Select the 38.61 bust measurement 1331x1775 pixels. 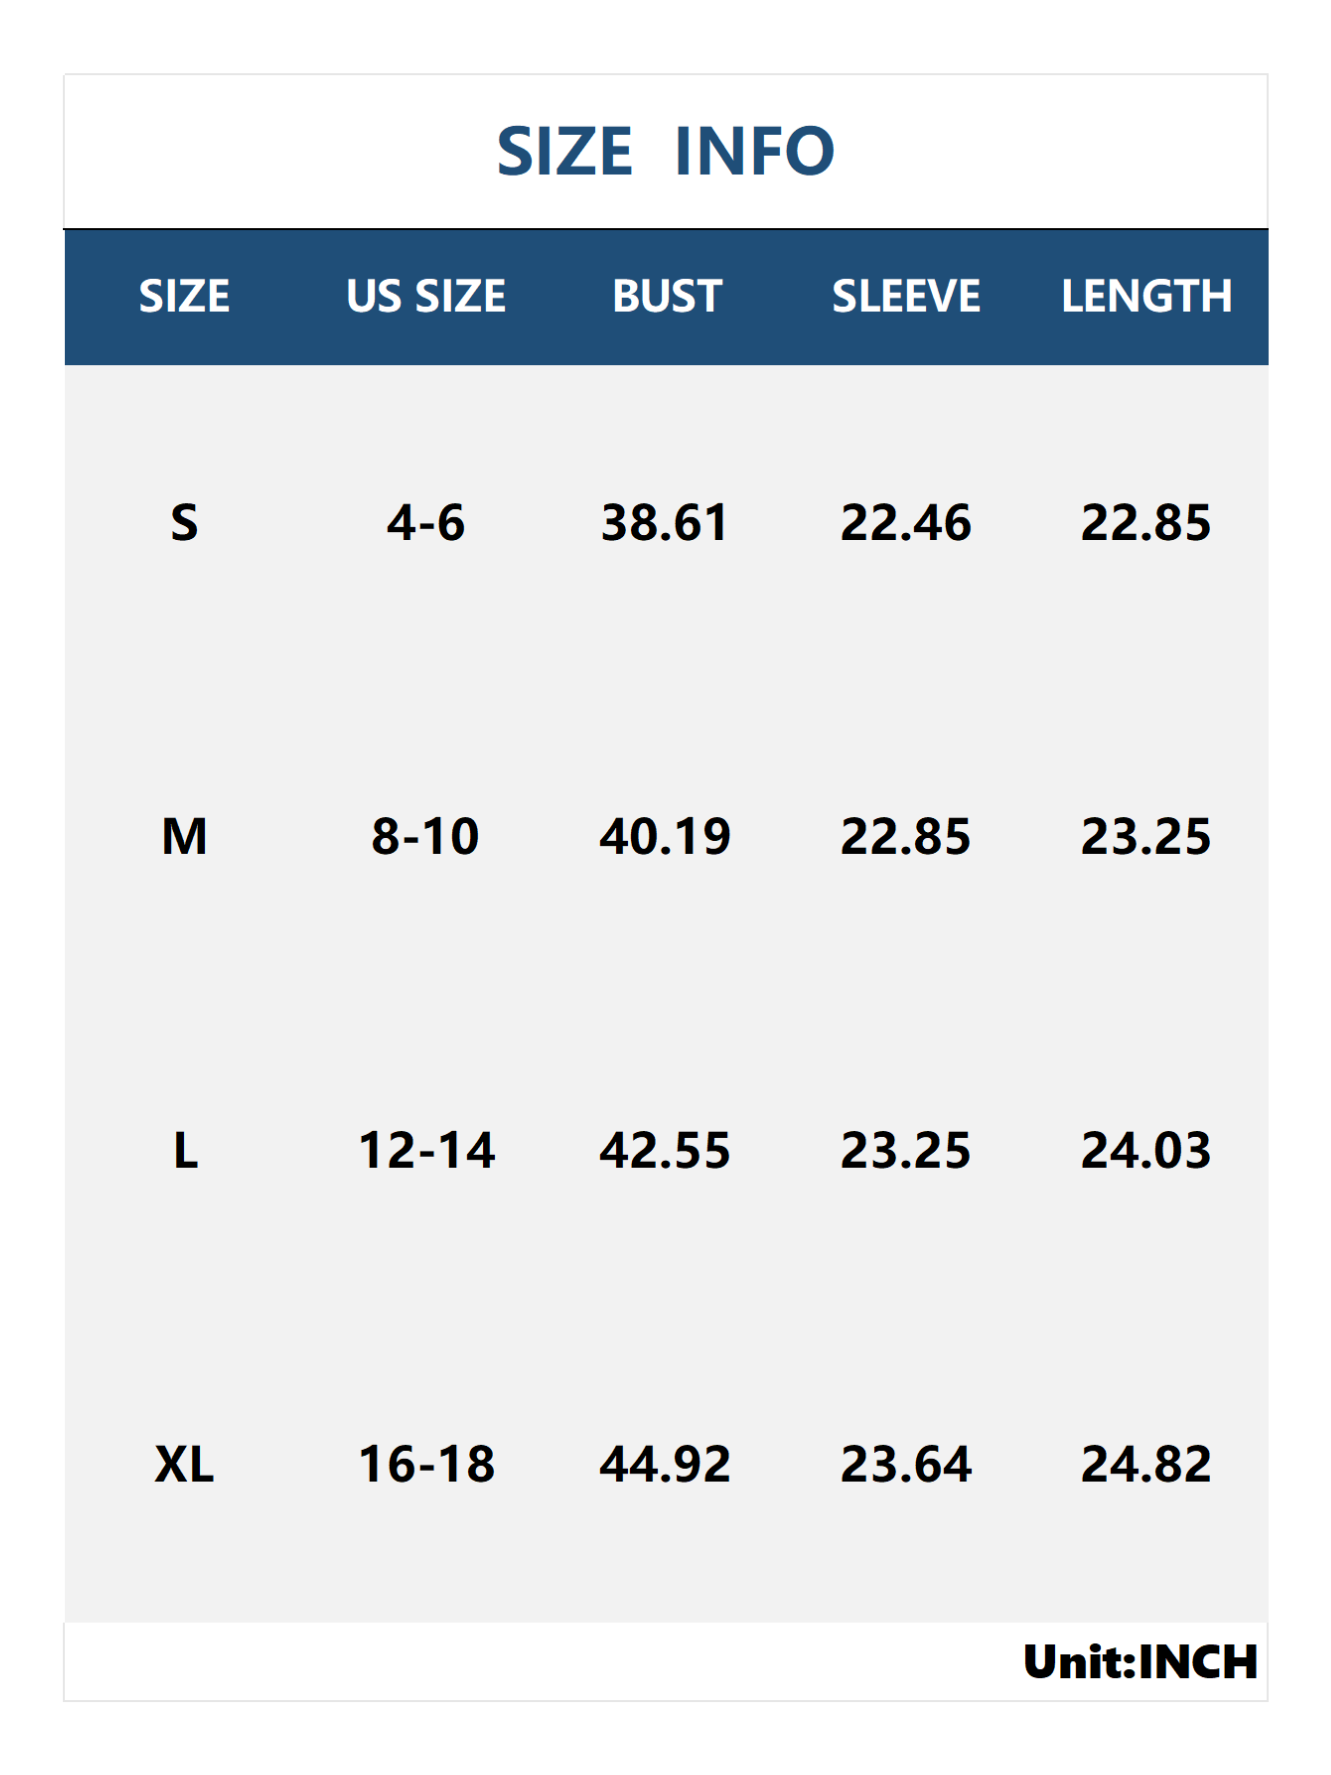[665, 523]
